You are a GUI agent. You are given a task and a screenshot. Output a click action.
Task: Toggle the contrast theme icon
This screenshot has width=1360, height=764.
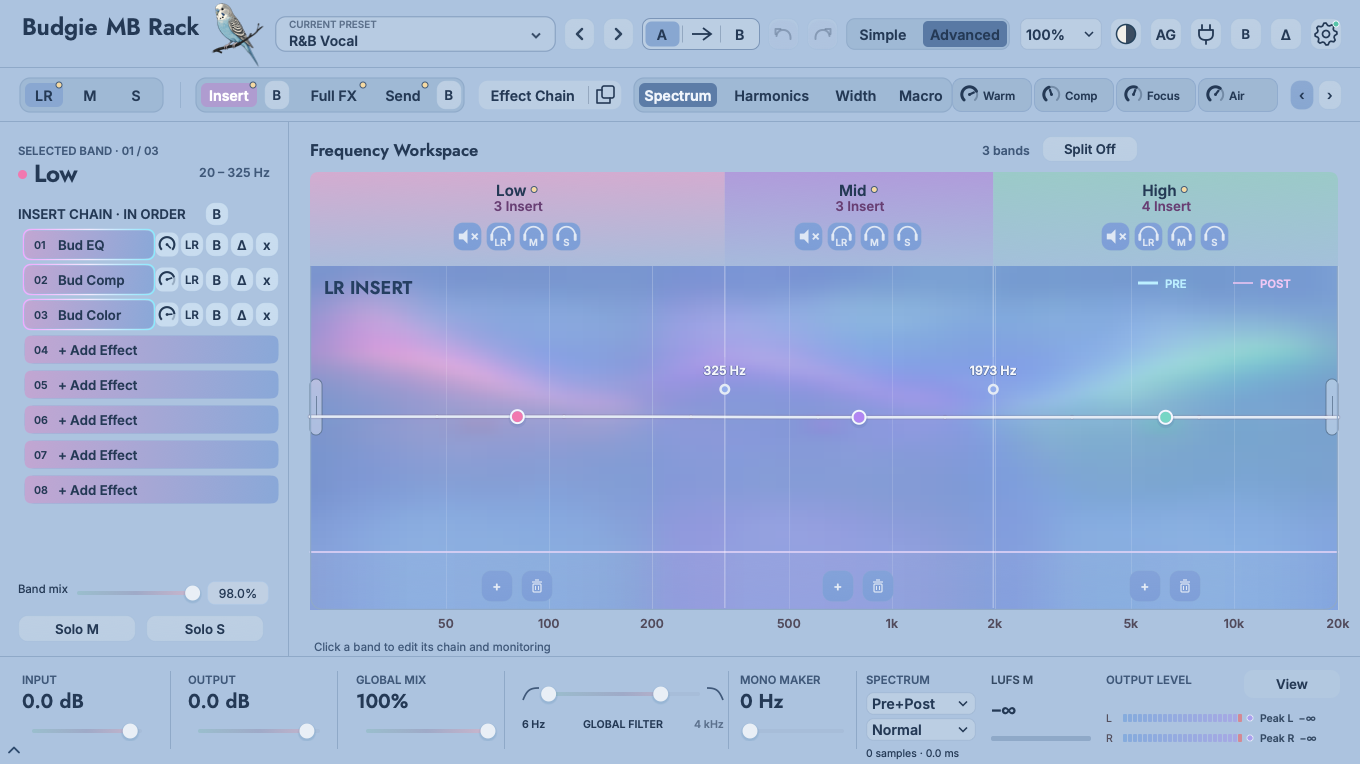(1126, 34)
